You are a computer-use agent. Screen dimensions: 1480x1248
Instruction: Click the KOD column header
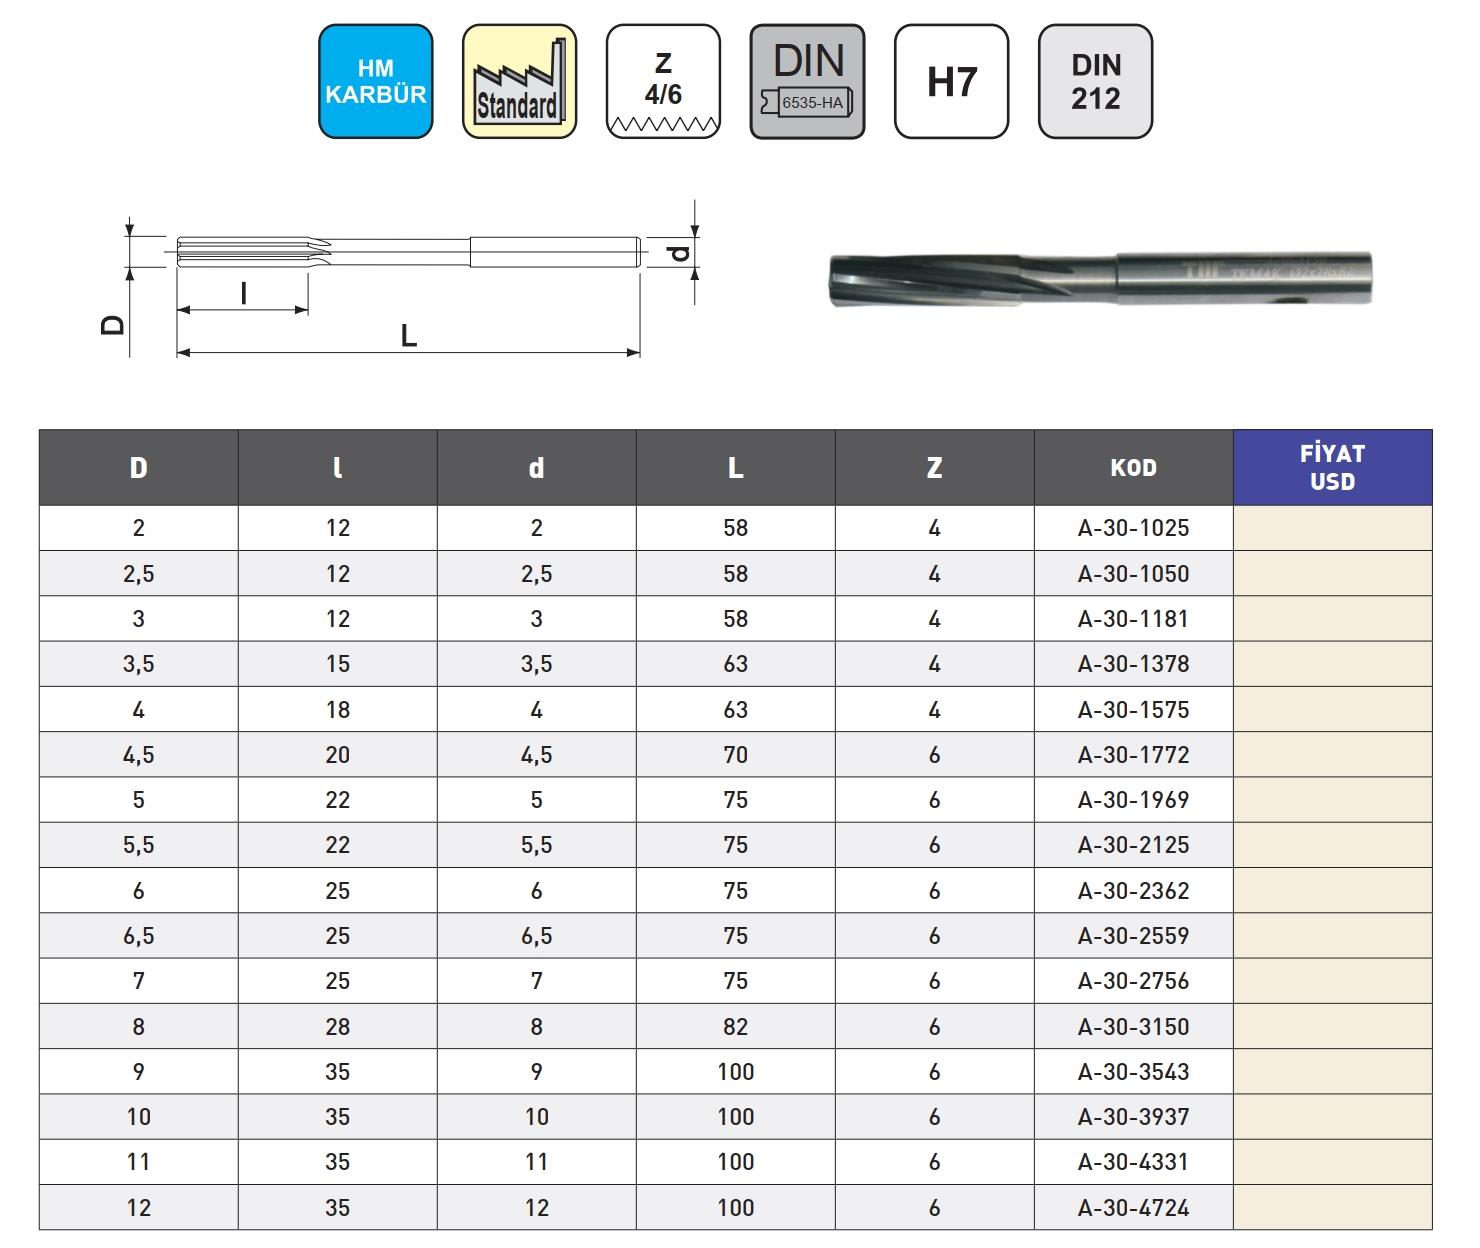1133,468
